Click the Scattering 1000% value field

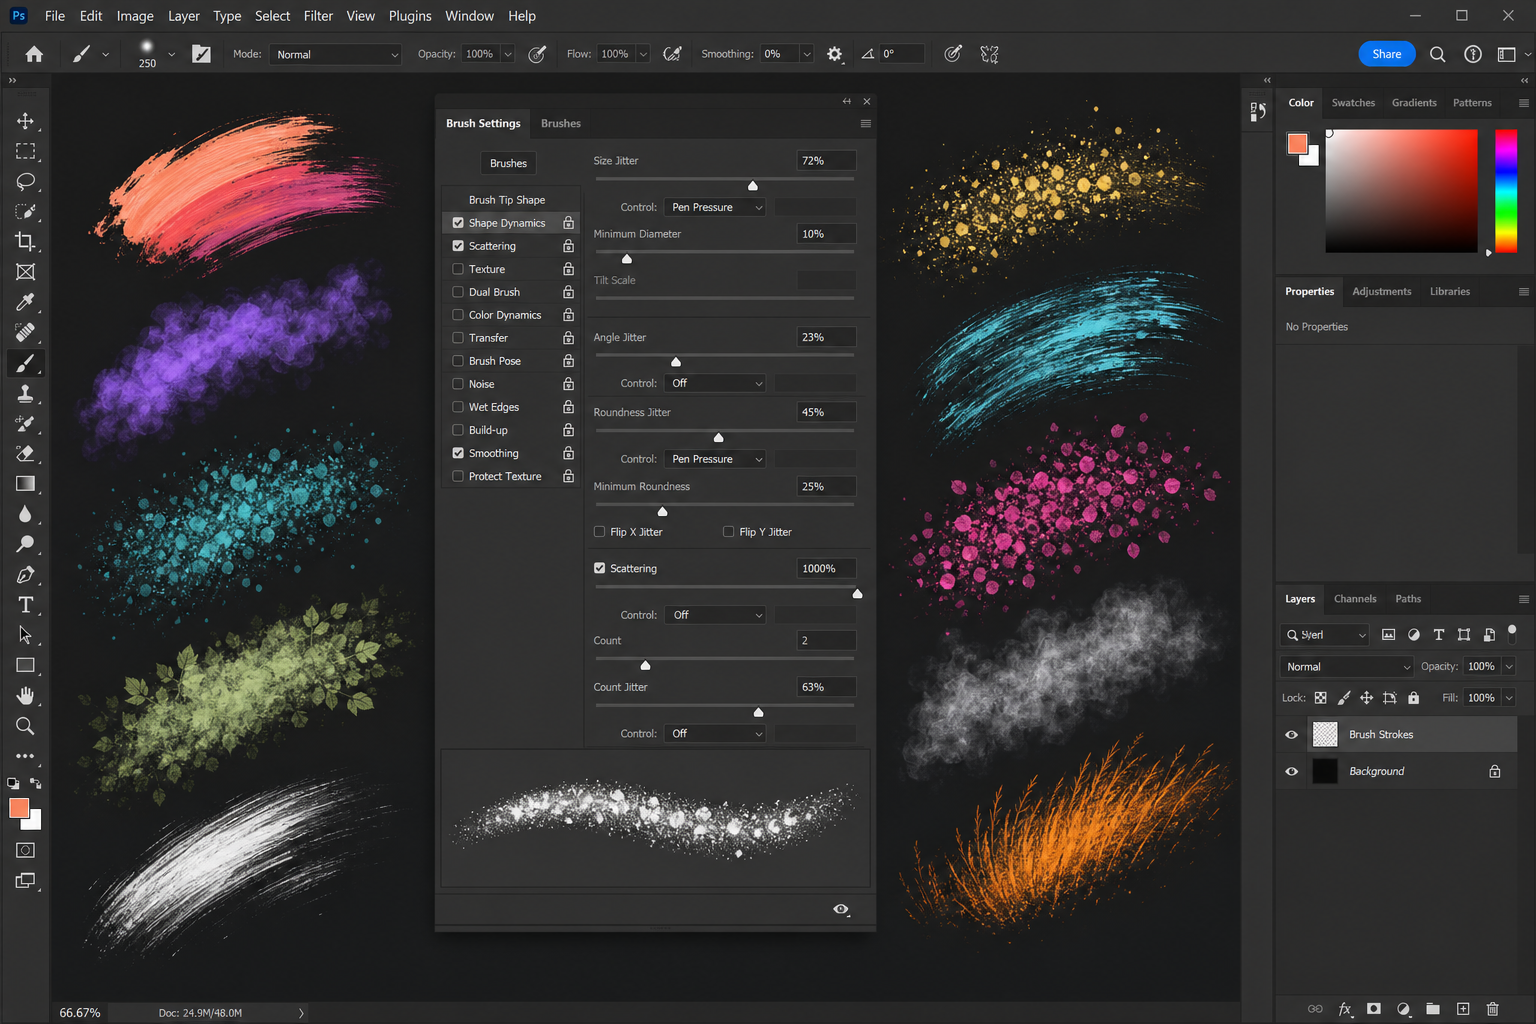point(827,568)
